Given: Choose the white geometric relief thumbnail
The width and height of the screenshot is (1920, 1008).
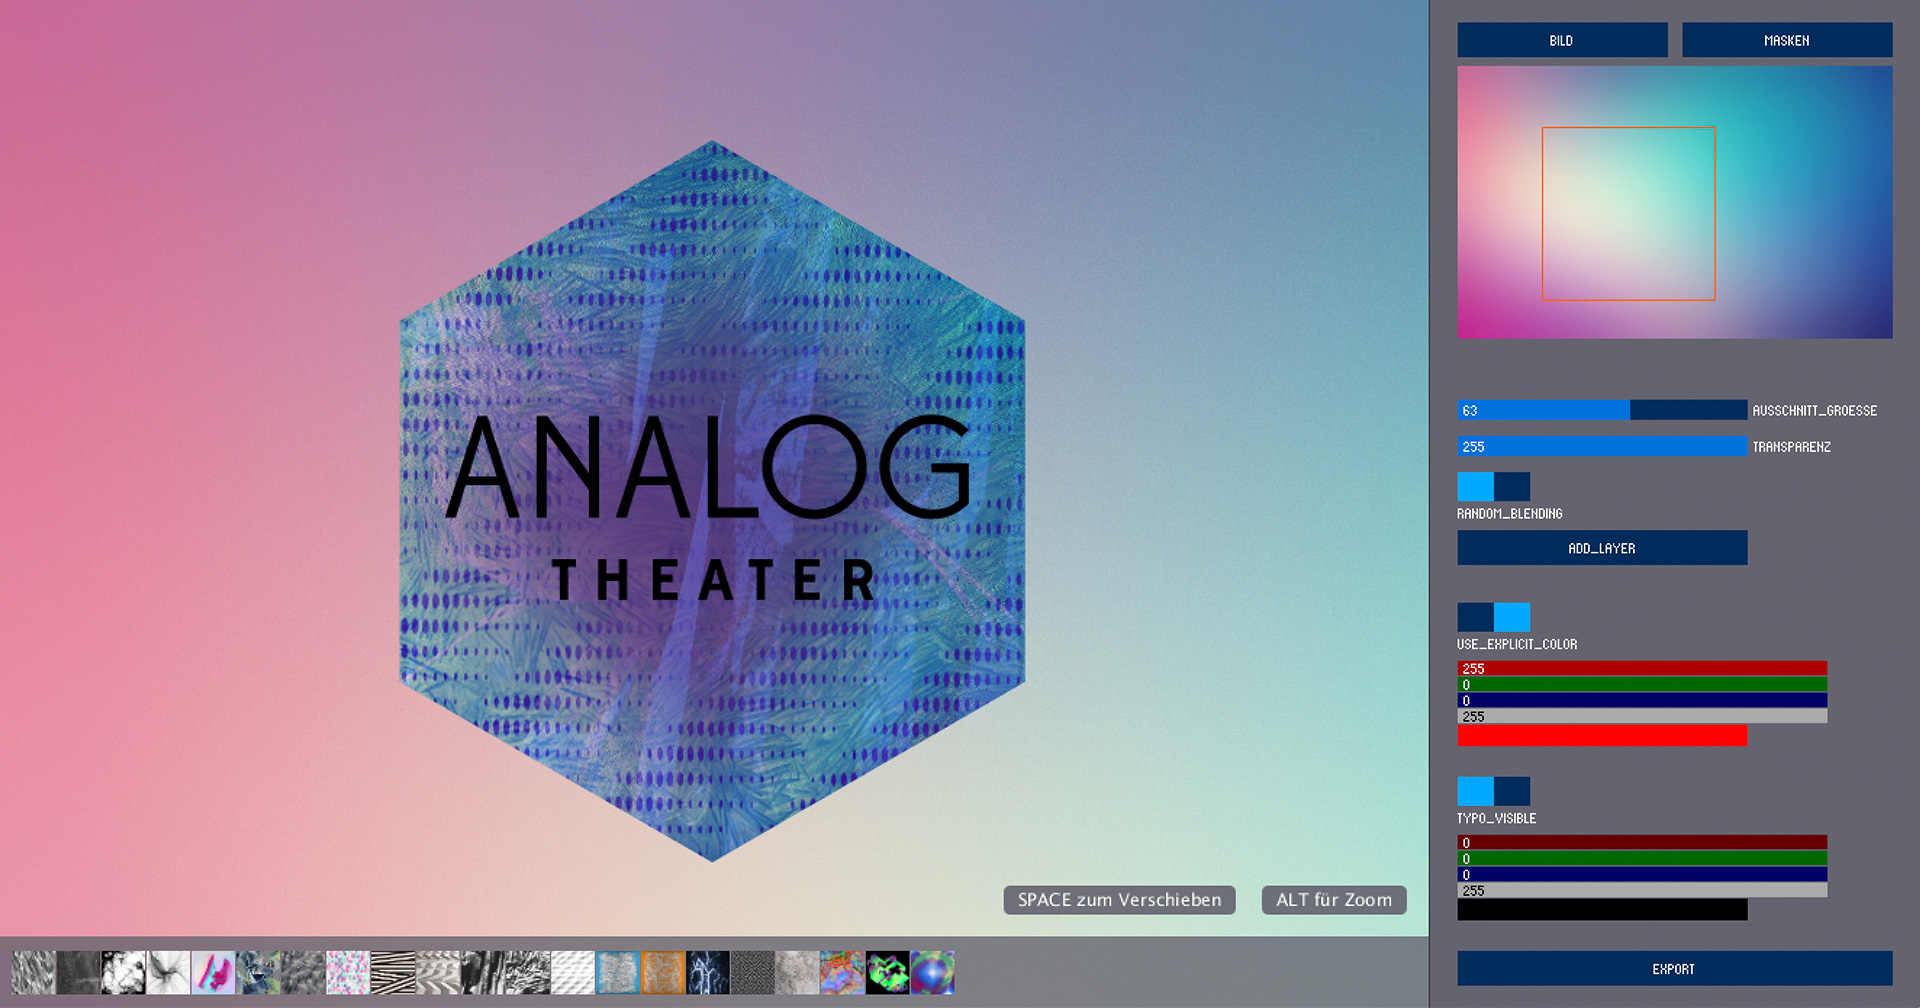Looking at the screenshot, I should [x=574, y=972].
